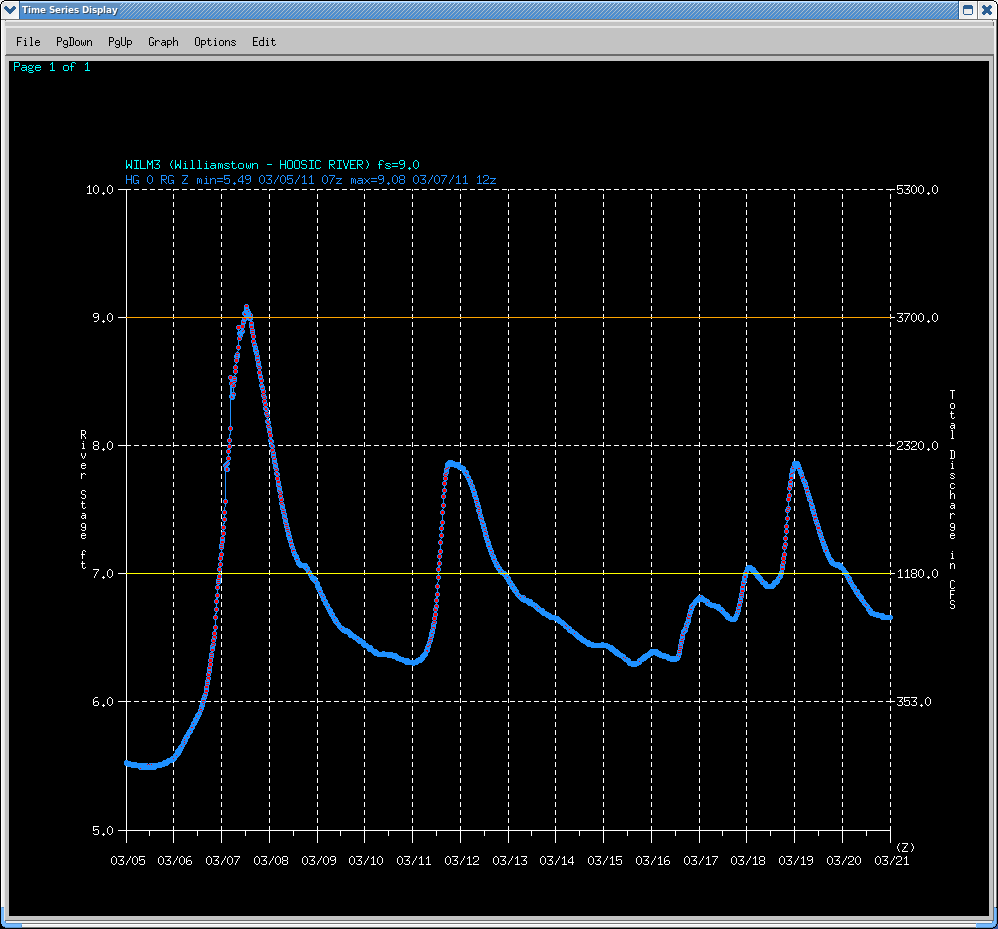Select the HG 0 RG Z trace legend
Screen dimensions: 998x929
click(x=310, y=180)
